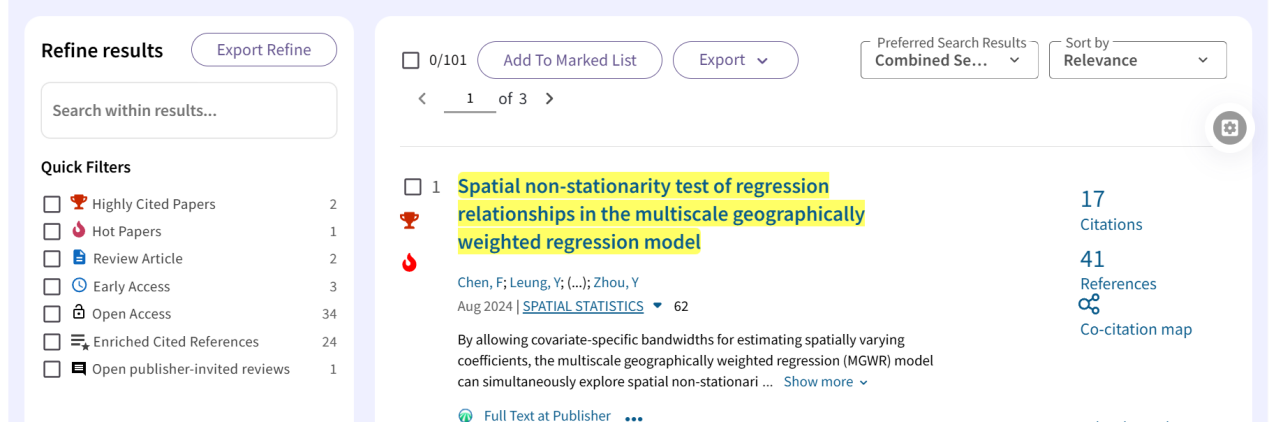Click the Search within results field
The image size is (1269, 422).
point(189,110)
